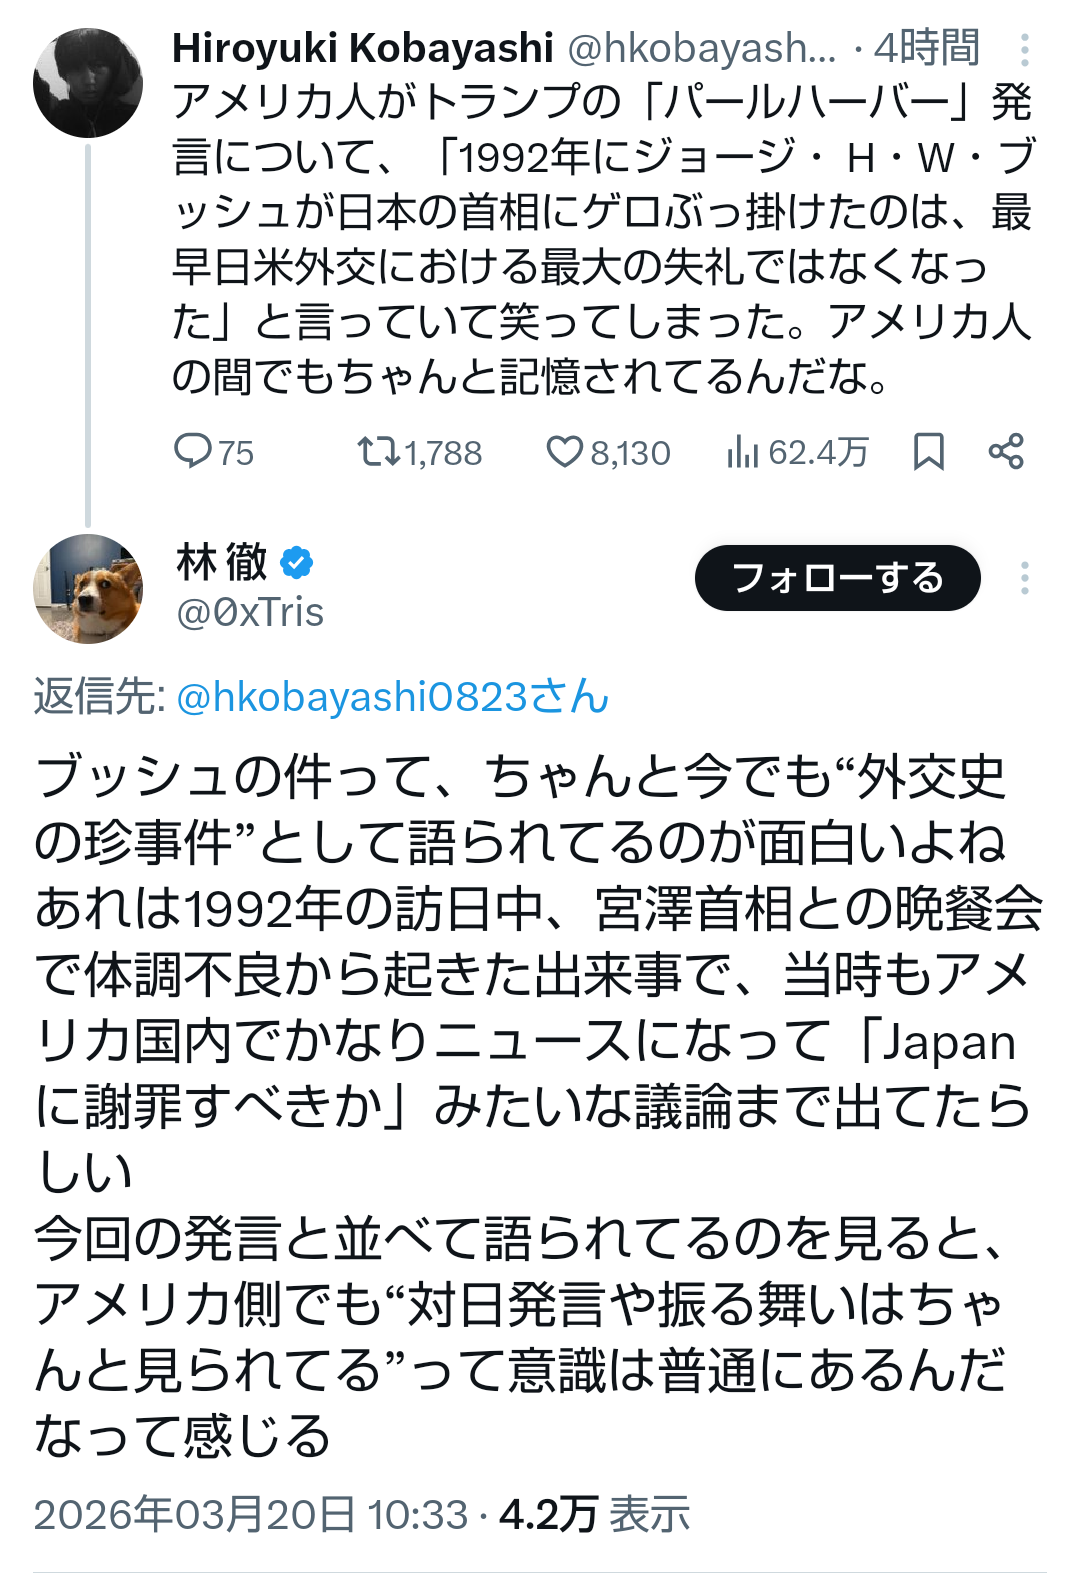Open Kobayashi's tweet text about パールハーバー
Image resolution: width=1080 pixels, height=1592 pixels.
pos(600,240)
